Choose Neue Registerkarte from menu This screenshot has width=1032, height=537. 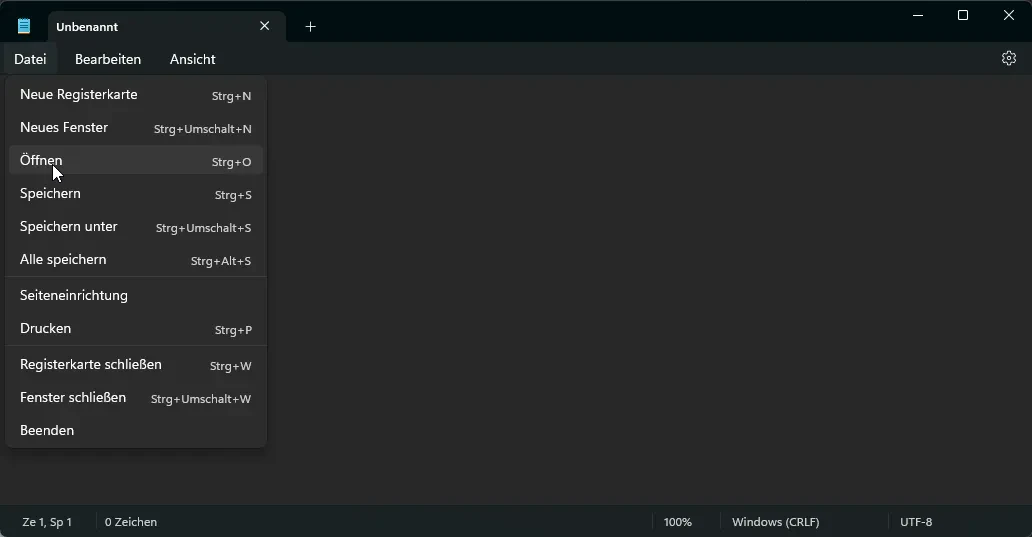136,95
